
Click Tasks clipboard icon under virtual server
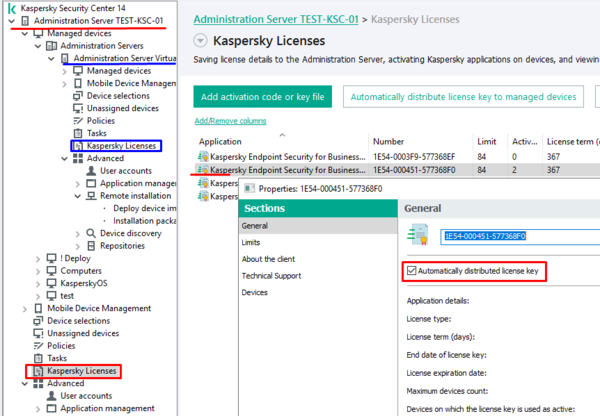coord(78,134)
